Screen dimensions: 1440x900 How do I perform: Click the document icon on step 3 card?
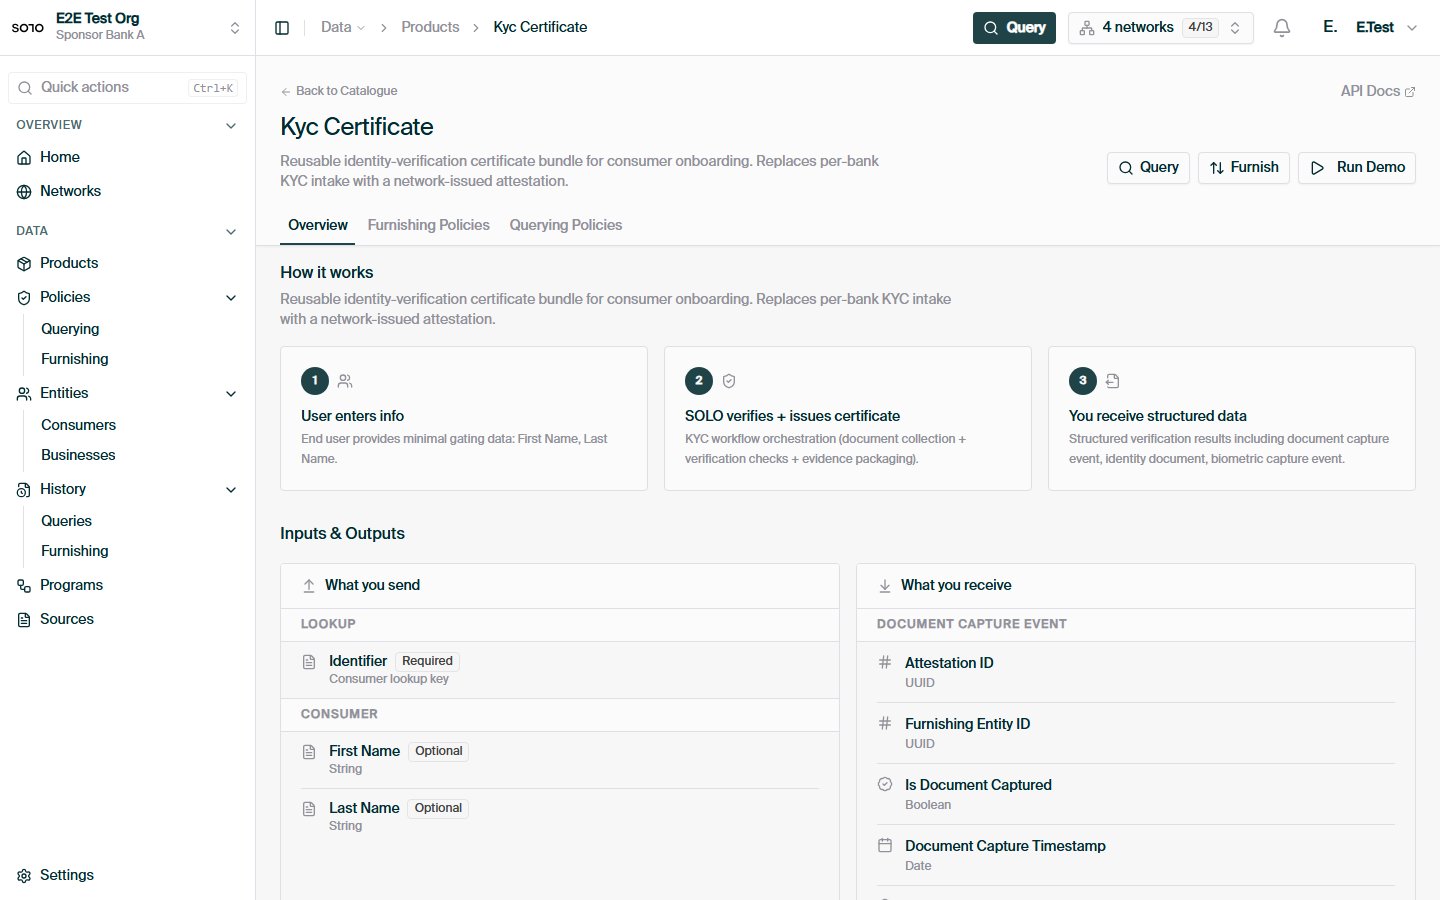tap(1113, 381)
